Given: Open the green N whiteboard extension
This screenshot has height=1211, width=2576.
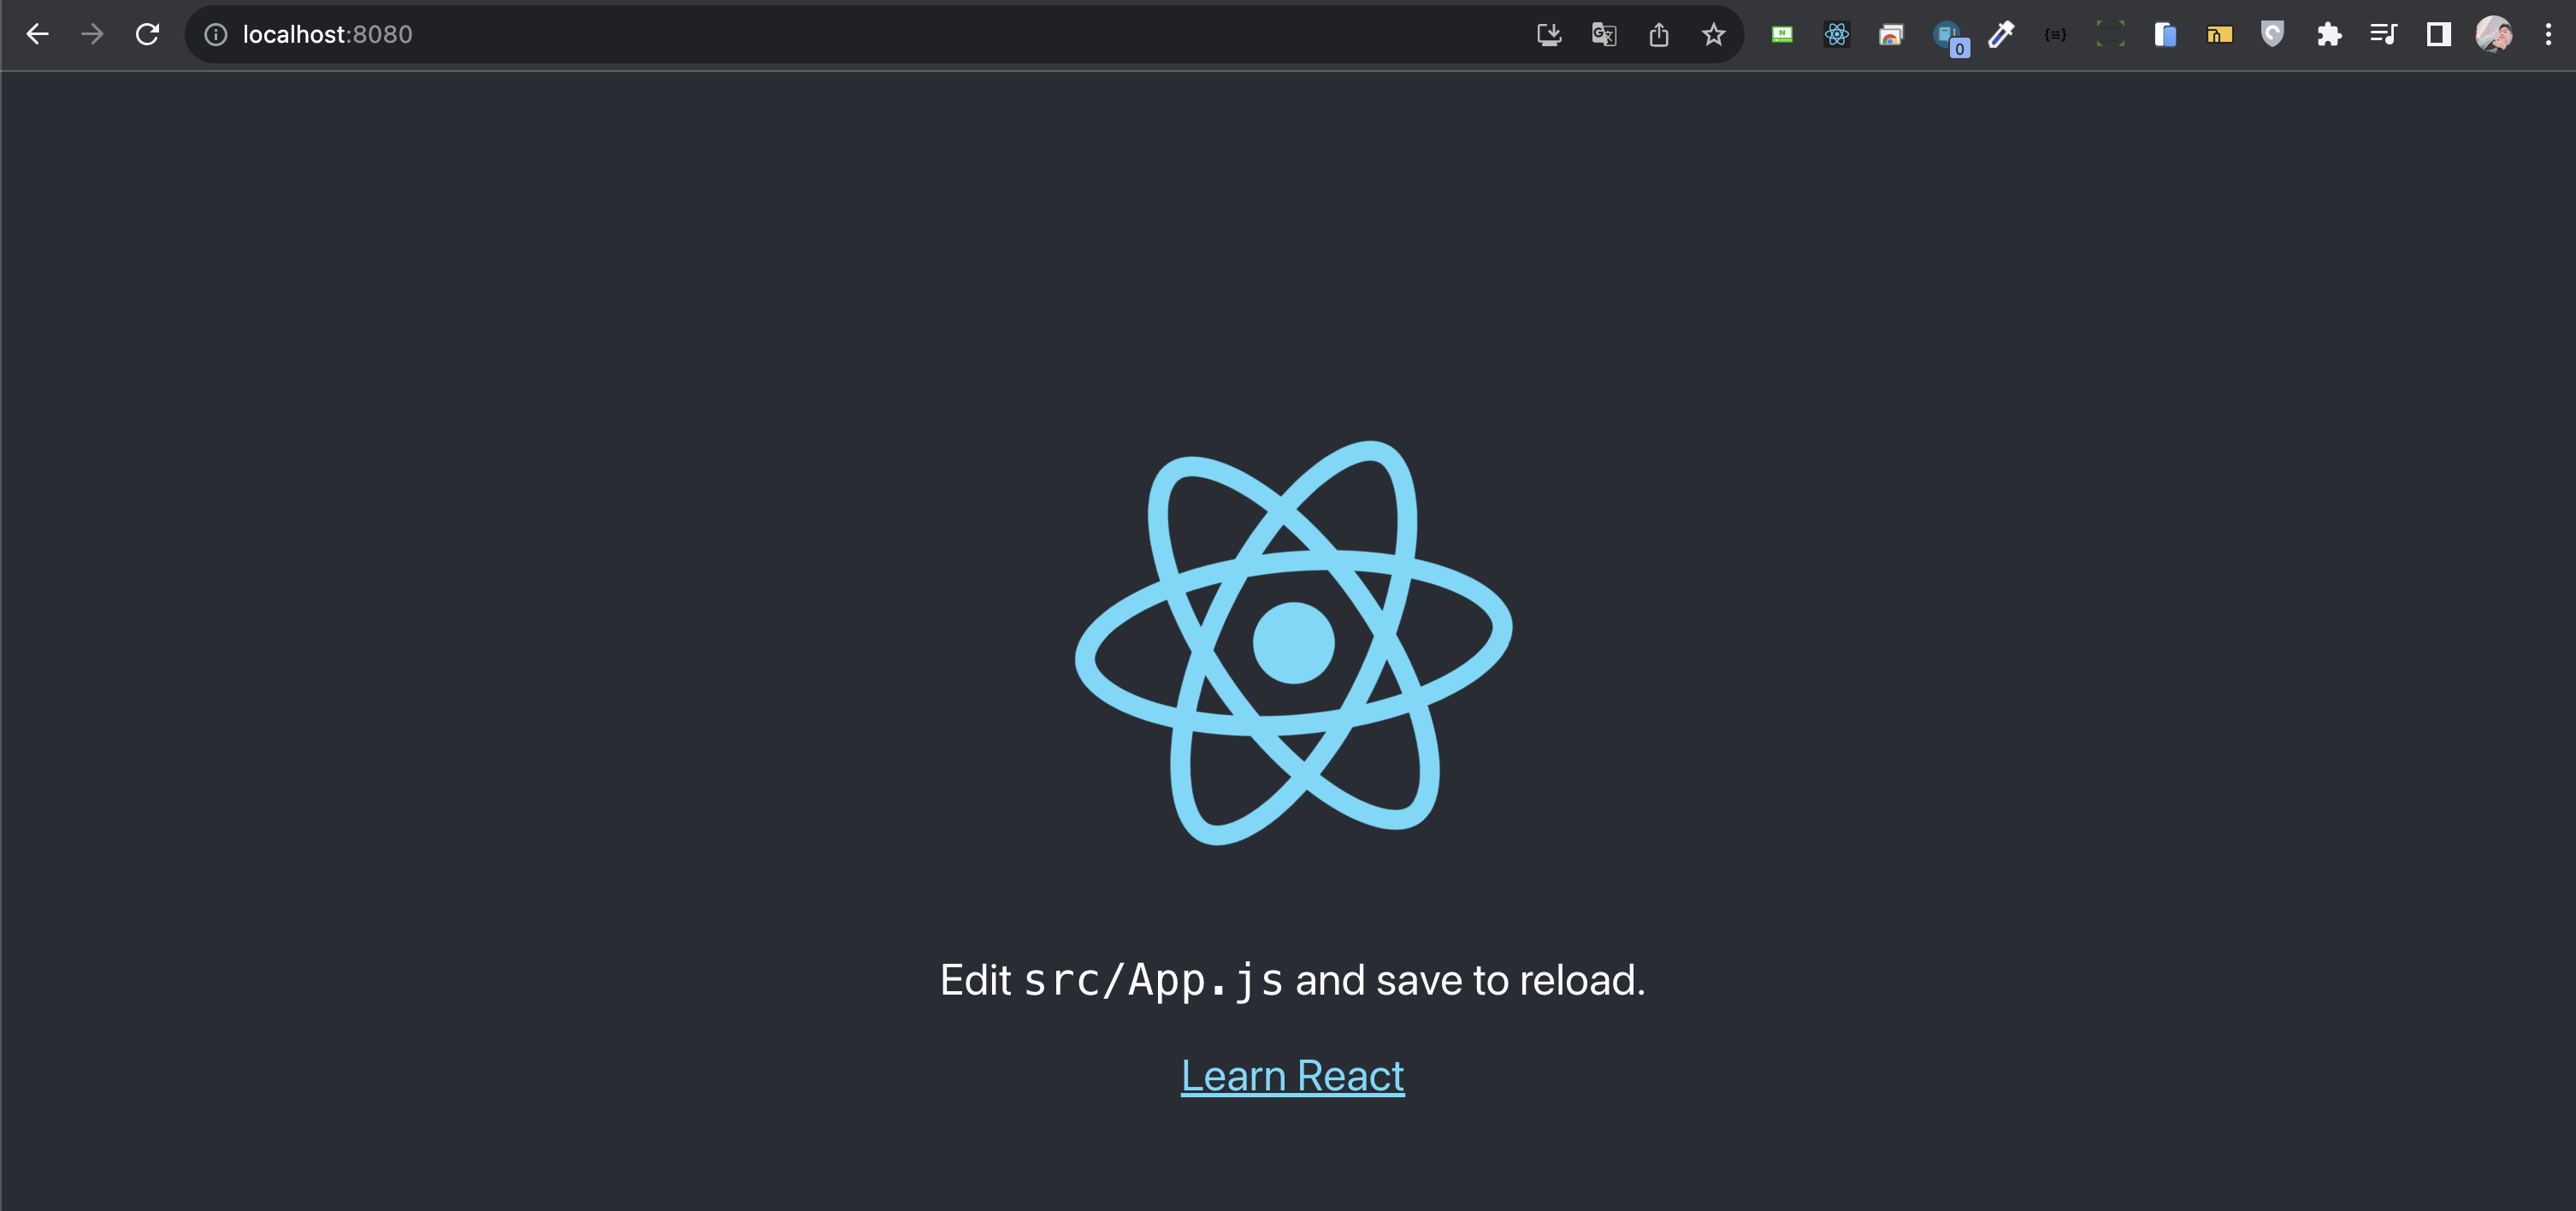Looking at the screenshot, I should point(1782,35).
